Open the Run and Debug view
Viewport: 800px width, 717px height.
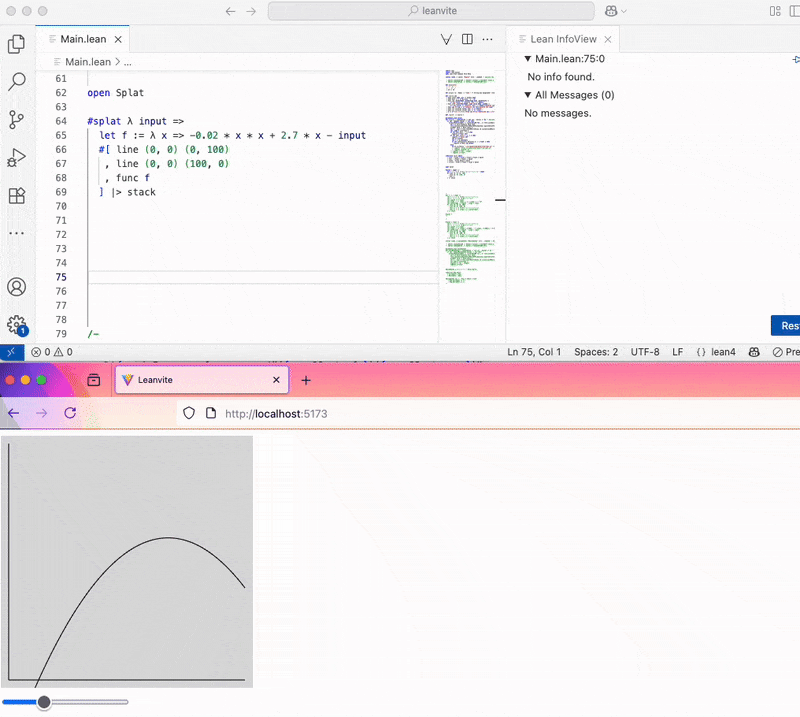pyautogui.click(x=16, y=158)
